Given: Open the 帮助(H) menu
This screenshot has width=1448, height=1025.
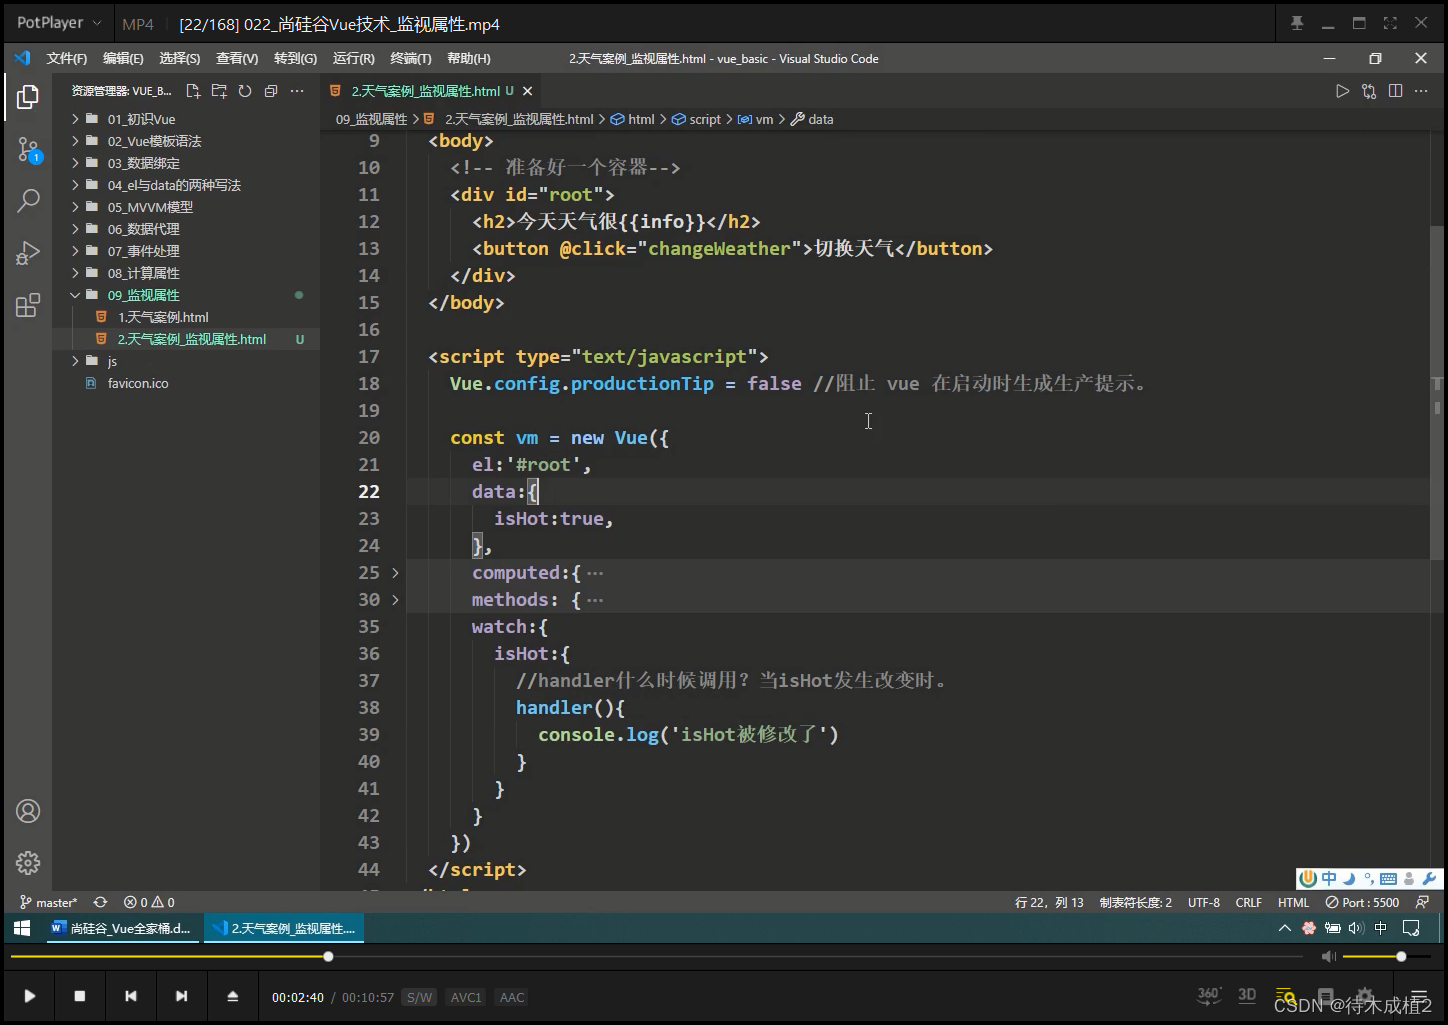Looking at the screenshot, I should click(468, 59).
